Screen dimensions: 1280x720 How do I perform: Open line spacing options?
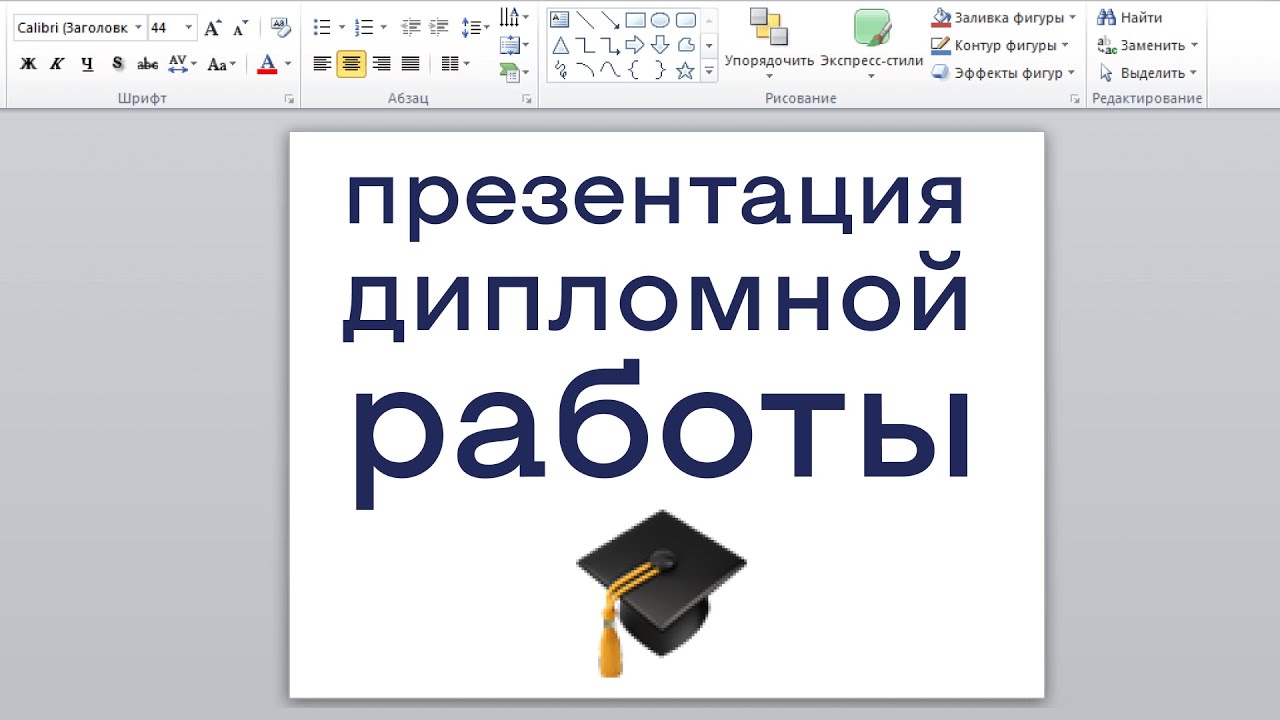tap(474, 27)
